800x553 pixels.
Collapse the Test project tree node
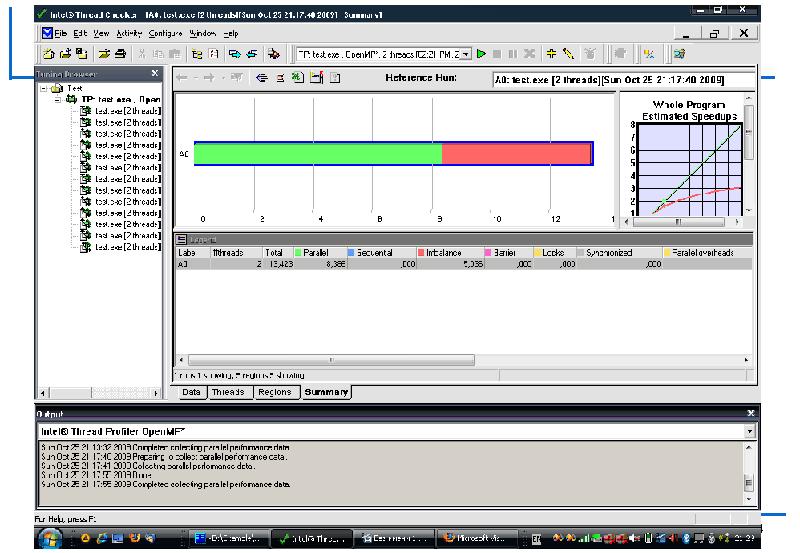(x=44, y=88)
